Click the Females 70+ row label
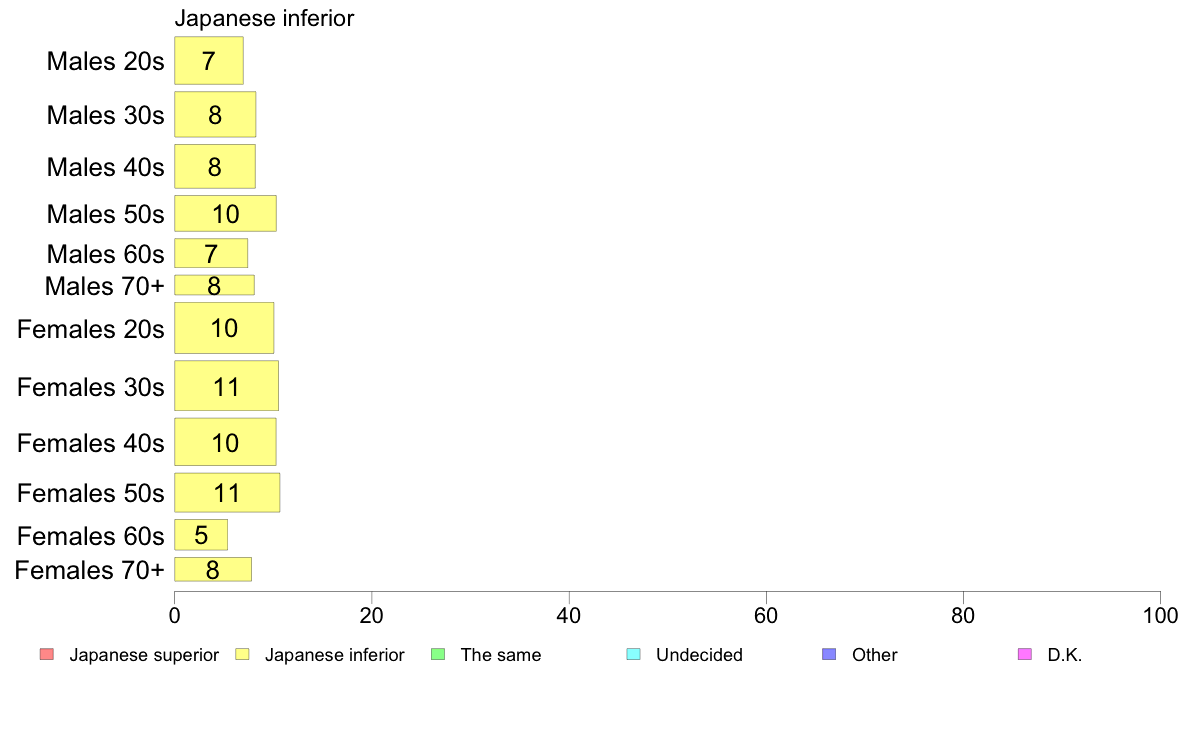Viewport: 1188px width, 736px height. (x=89, y=570)
